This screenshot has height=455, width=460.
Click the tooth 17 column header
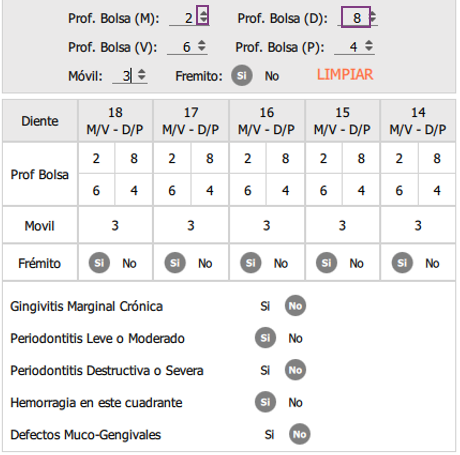point(191,121)
